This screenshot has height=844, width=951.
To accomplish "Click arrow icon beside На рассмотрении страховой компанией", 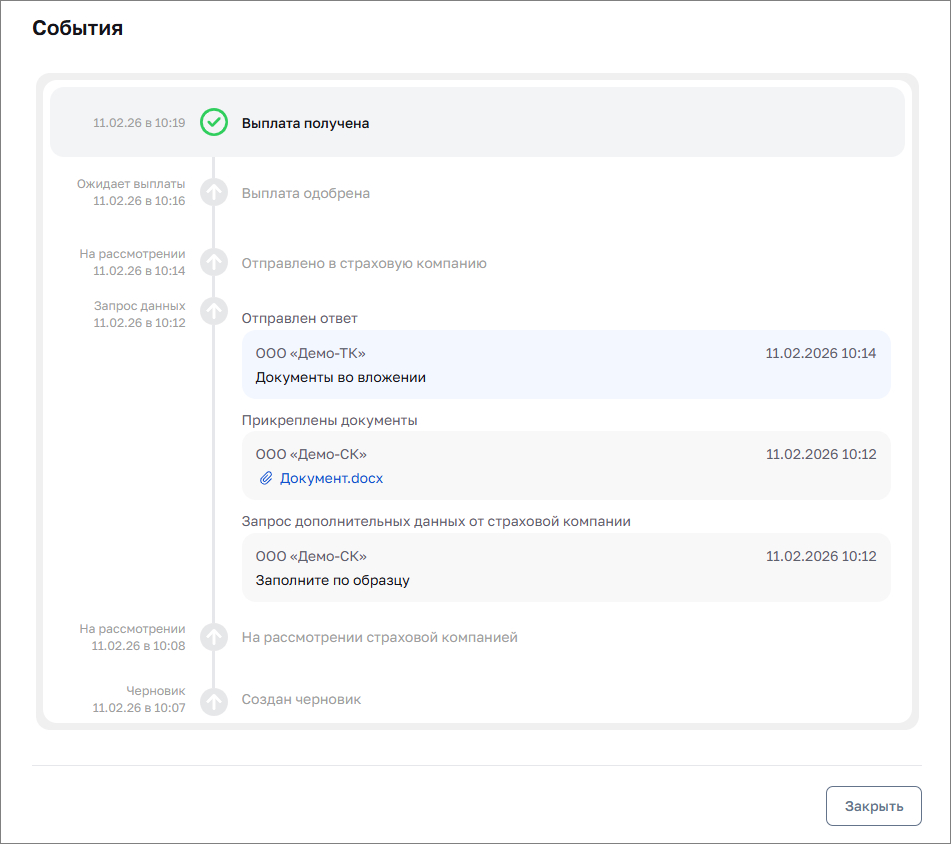I will (x=214, y=636).
